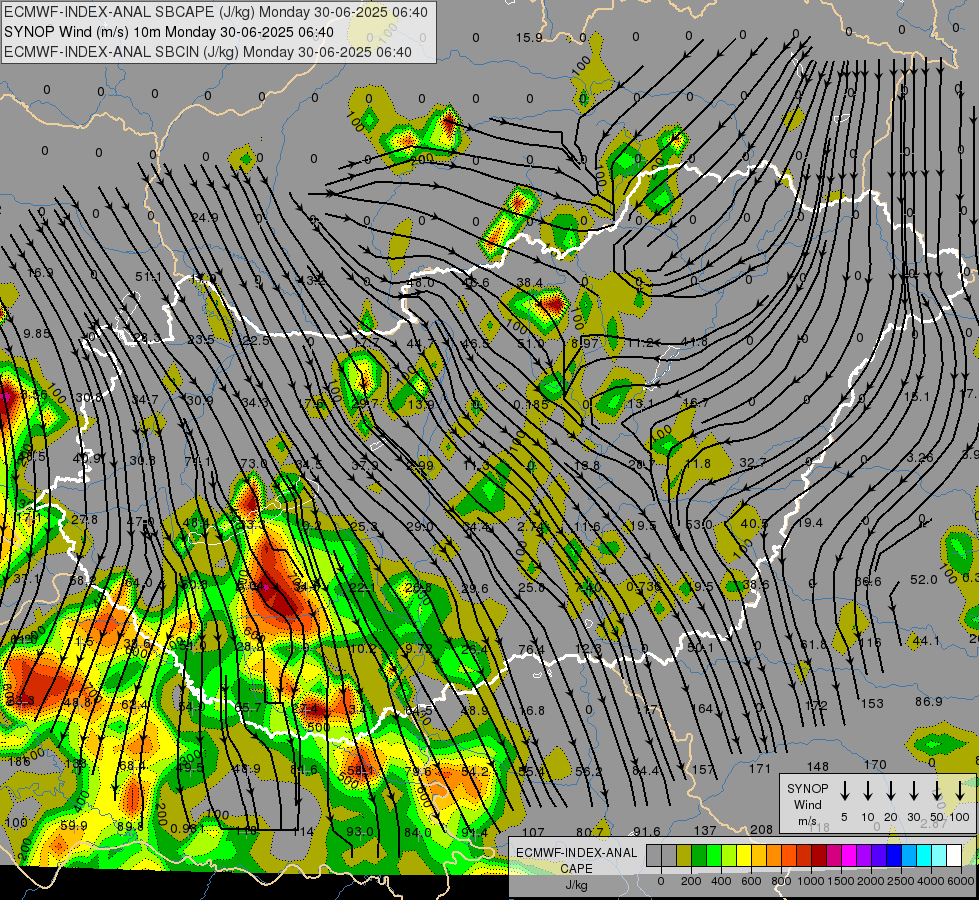
Task: Click the 89.8 grid value on the map
Action: point(130,826)
